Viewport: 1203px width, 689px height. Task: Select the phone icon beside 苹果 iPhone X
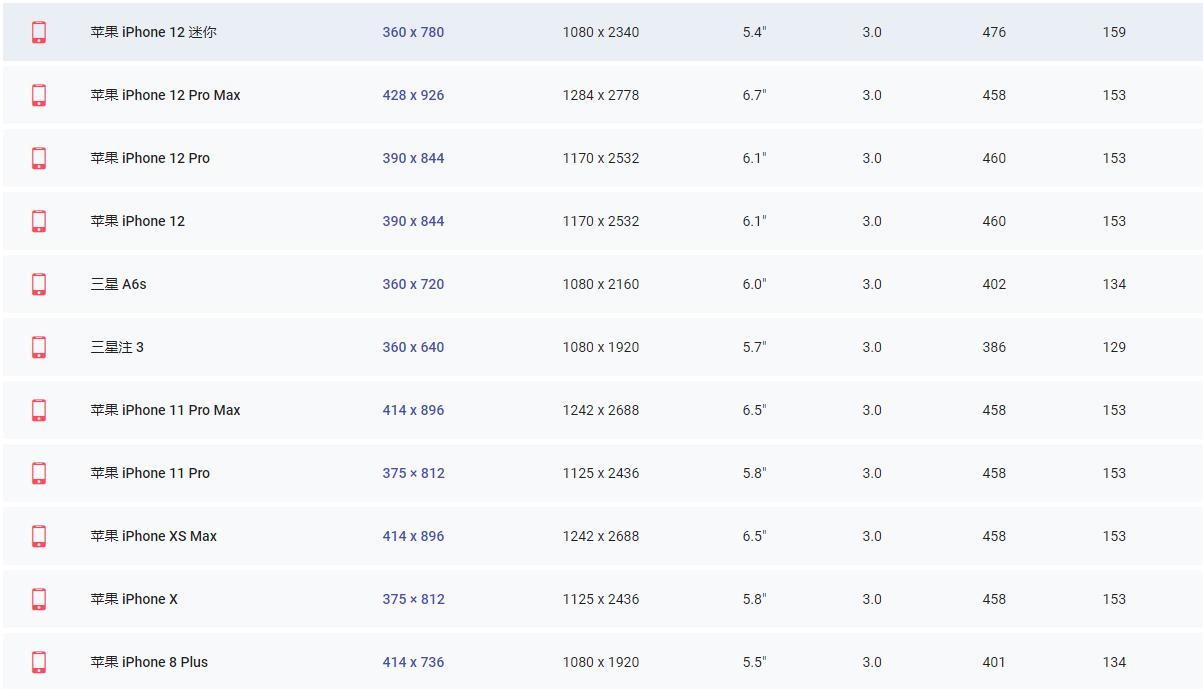[x=39, y=599]
